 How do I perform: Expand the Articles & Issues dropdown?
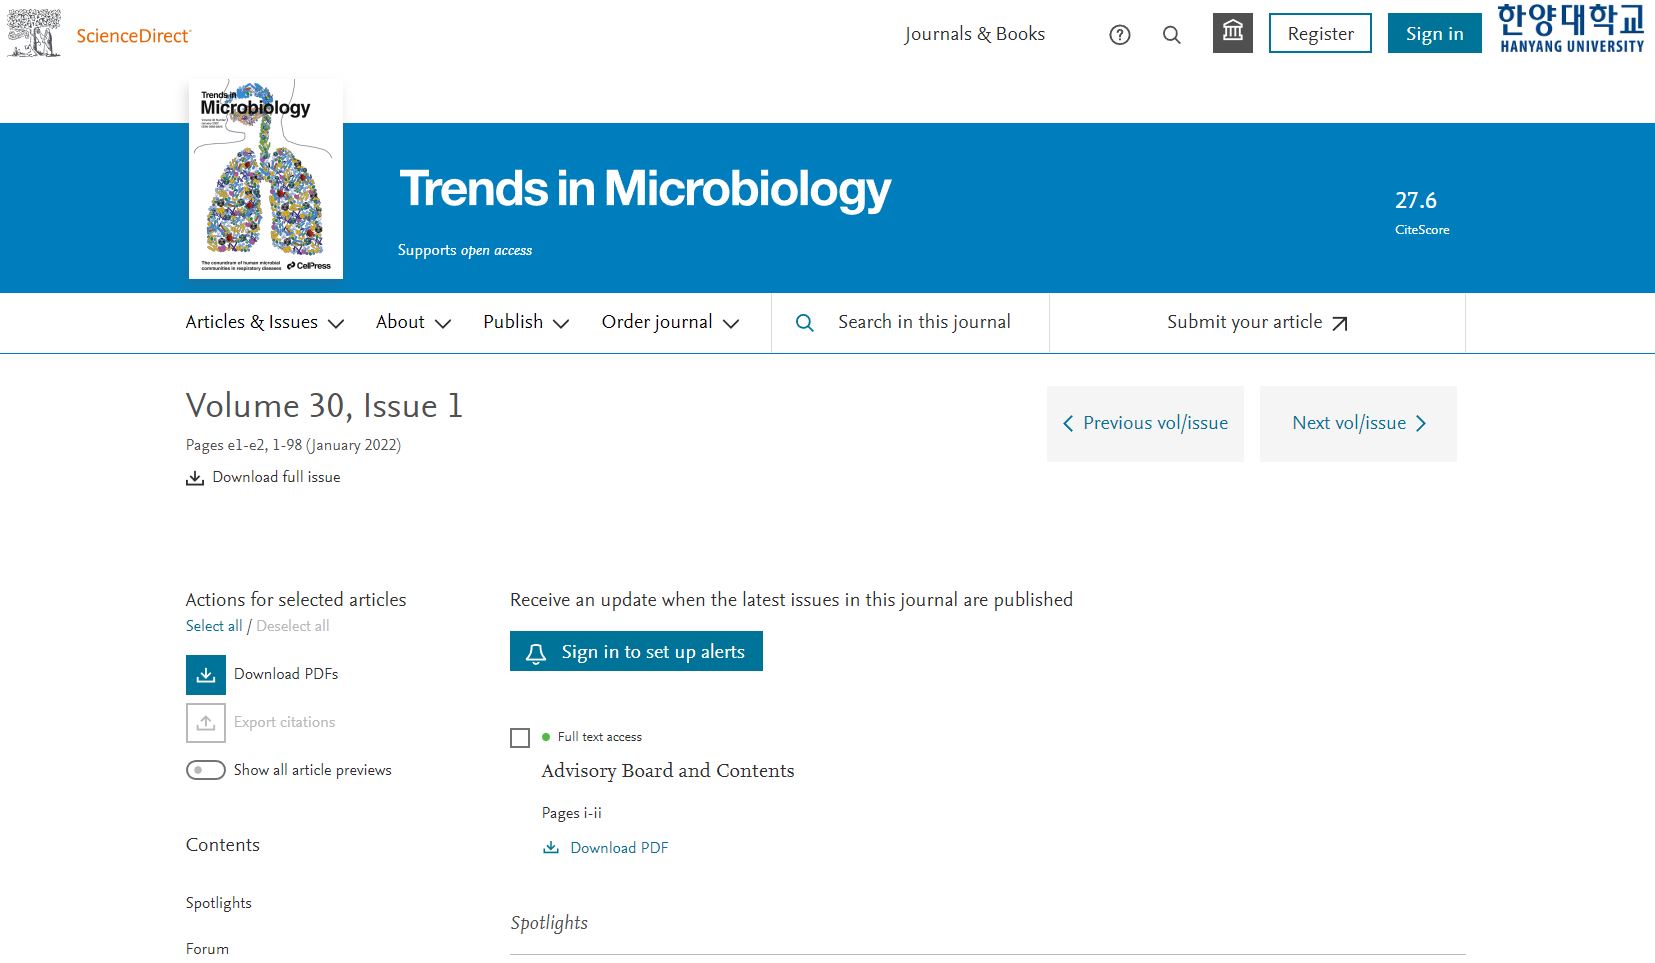pyautogui.click(x=265, y=323)
